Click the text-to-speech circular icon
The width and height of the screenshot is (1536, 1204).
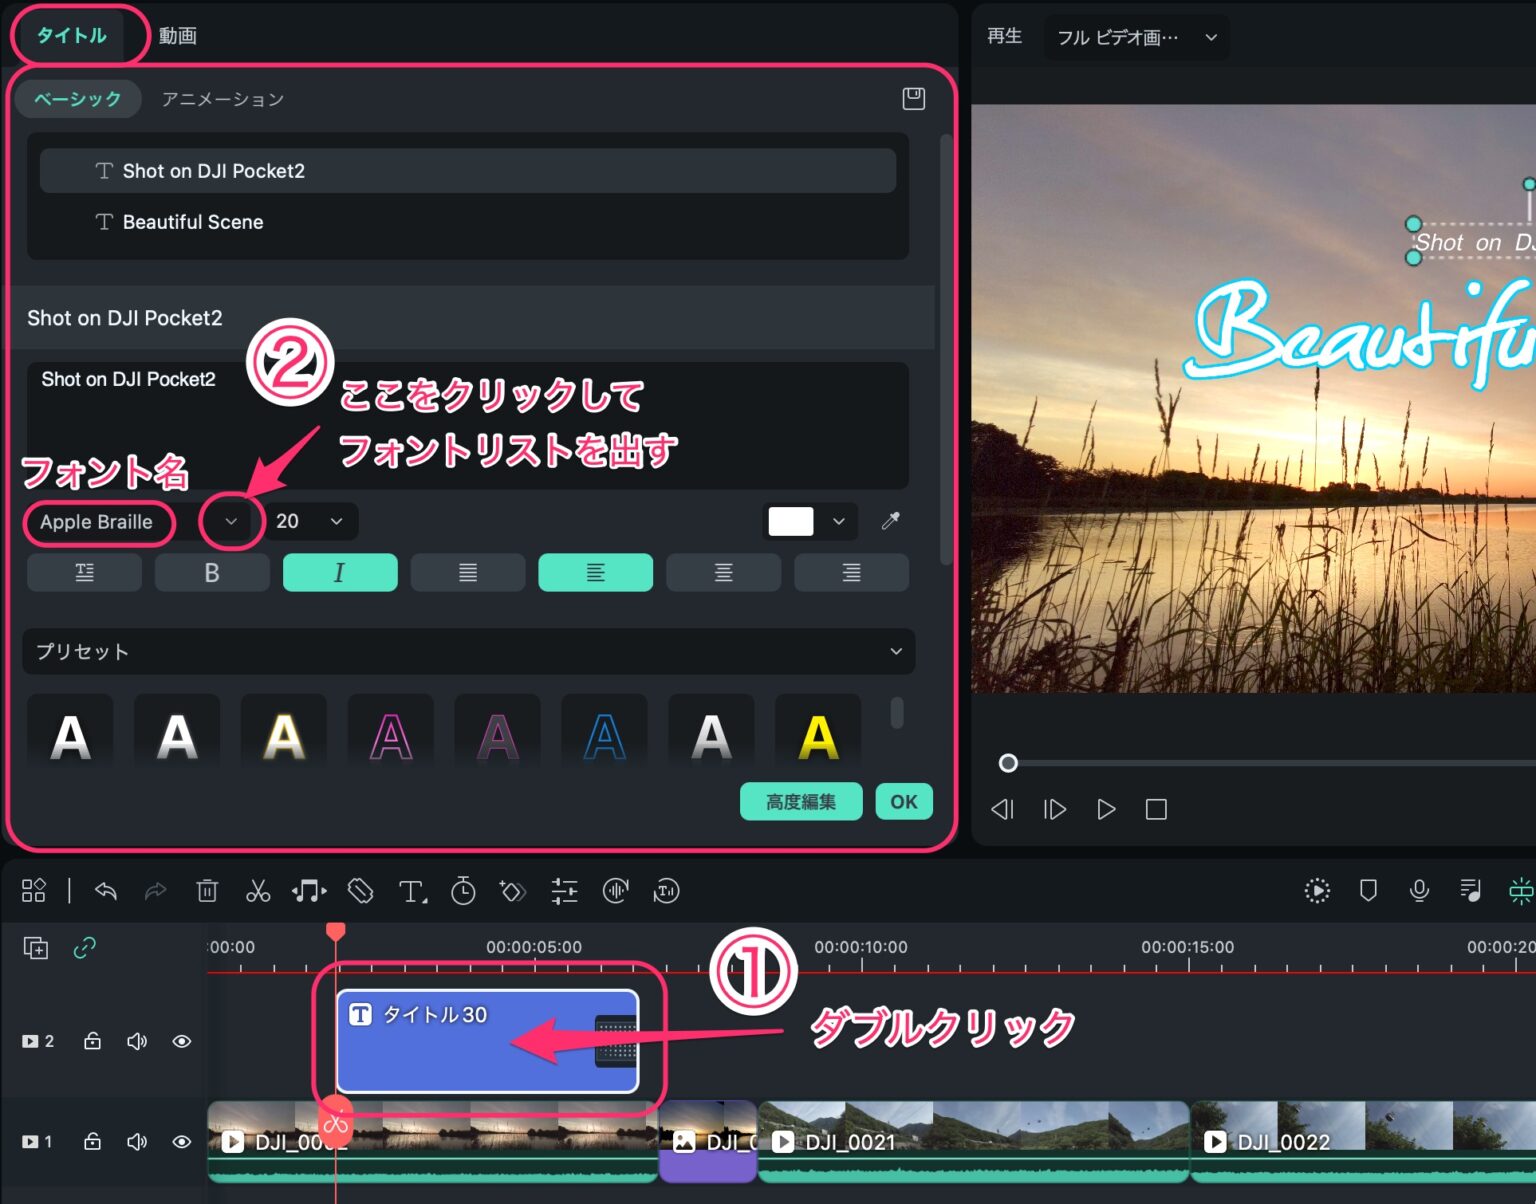click(666, 890)
